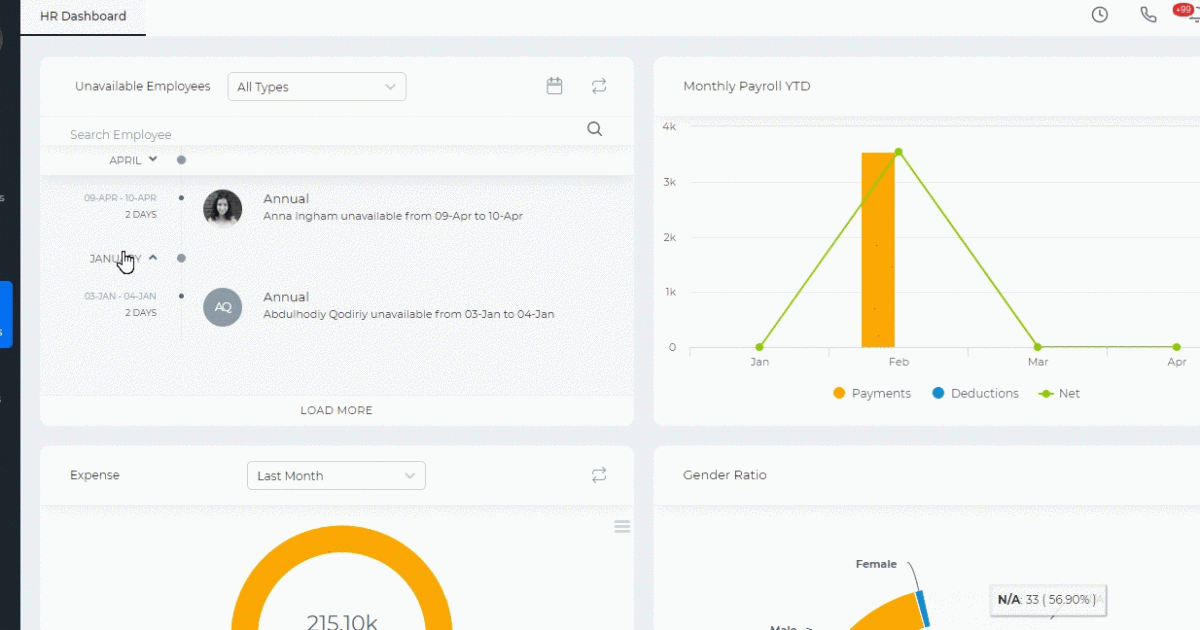Open Anna Ingham's profile photo
Screen dimensions: 1200x630
[223, 208]
